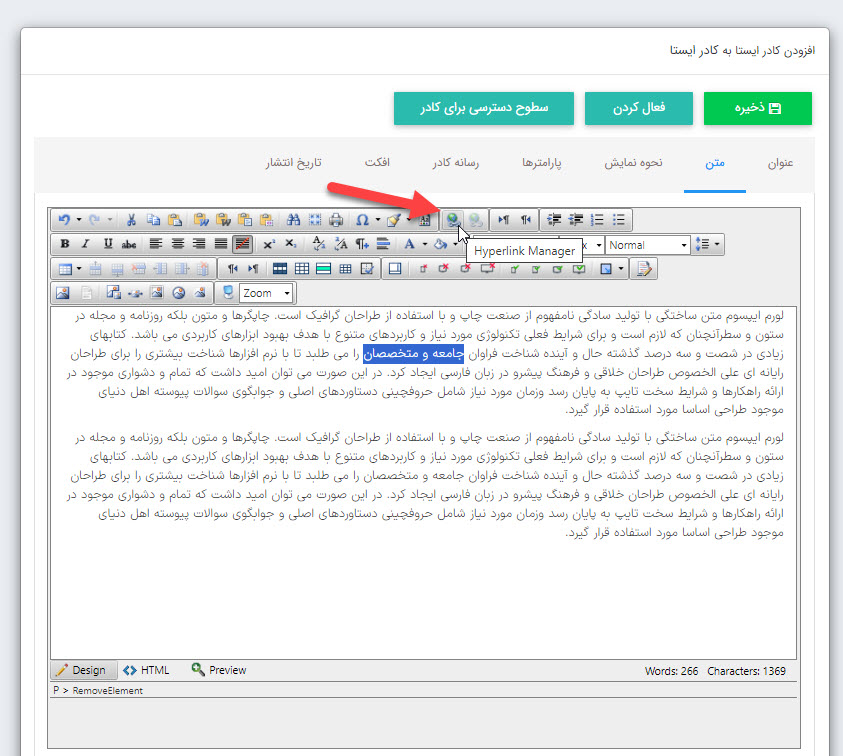Click the Insert Symbol (Omega) icon
Viewport: 843px width, 756px height.
[362, 219]
